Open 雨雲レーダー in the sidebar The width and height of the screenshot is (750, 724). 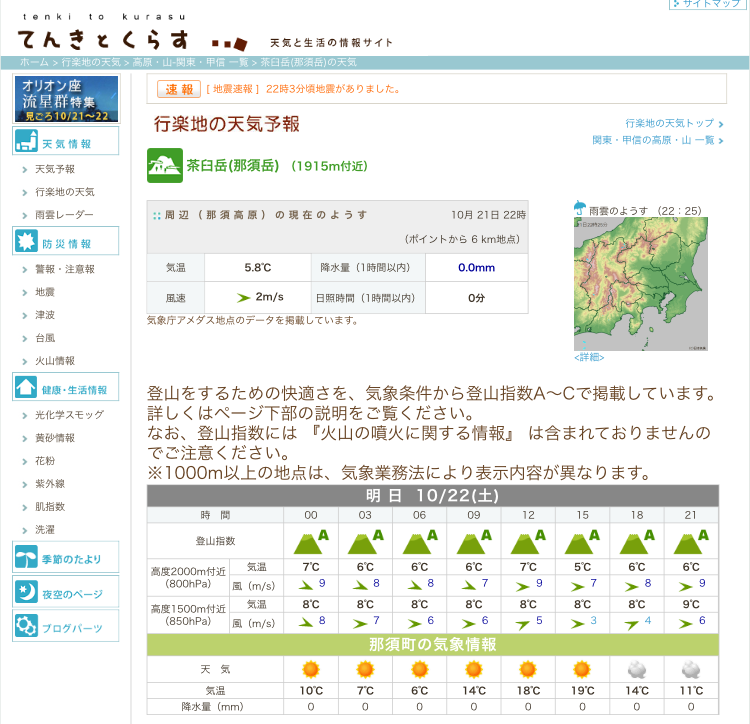tap(64, 215)
